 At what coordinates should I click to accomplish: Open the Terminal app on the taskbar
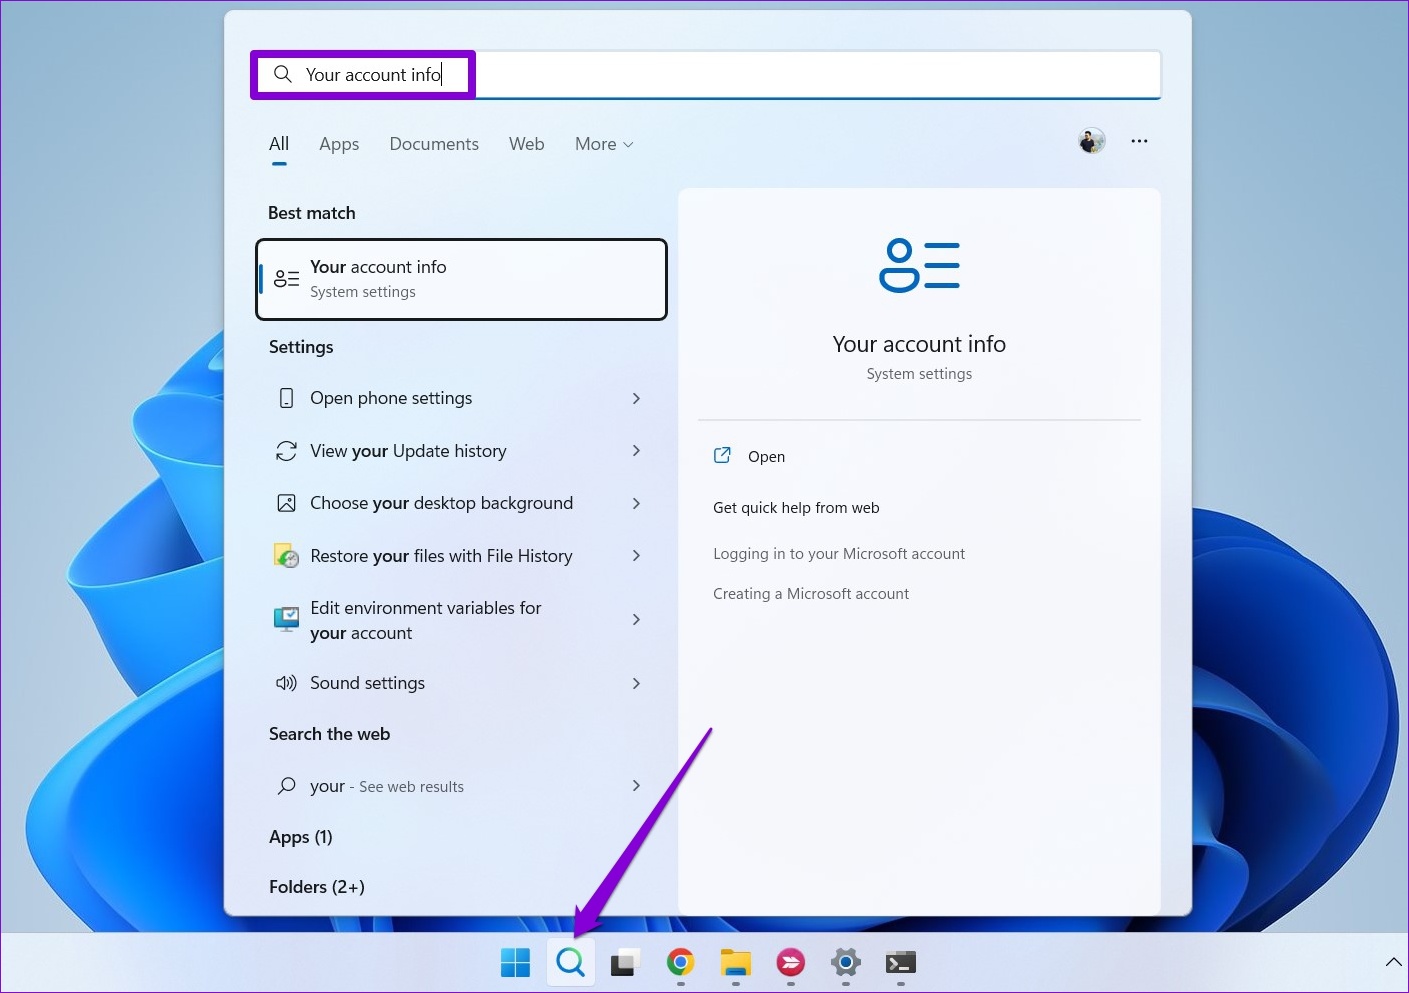click(x=900, y=963)
